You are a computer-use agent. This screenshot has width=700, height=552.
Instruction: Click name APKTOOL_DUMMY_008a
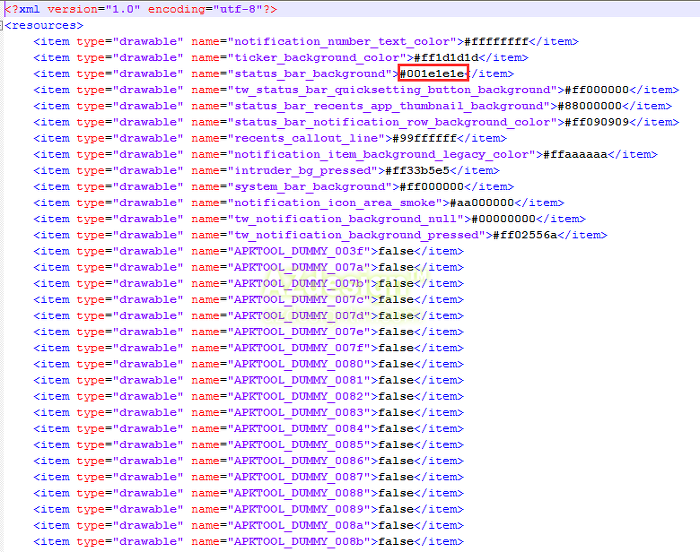pyautogui.click(x=300, y=525)
